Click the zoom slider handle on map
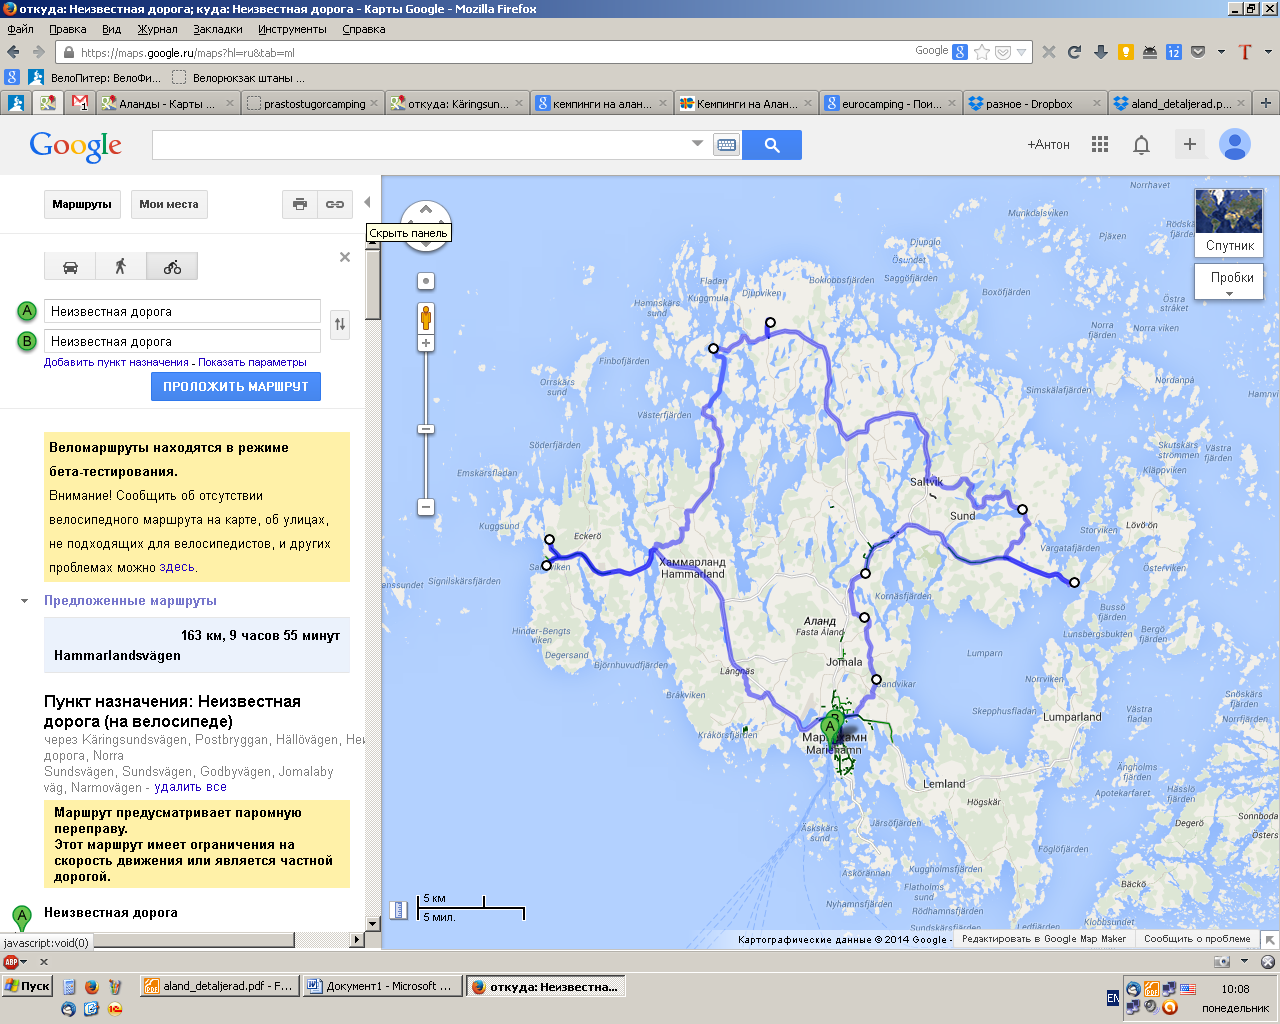This screenshot has width=1280, height=1024. click(x=426, y=429)
